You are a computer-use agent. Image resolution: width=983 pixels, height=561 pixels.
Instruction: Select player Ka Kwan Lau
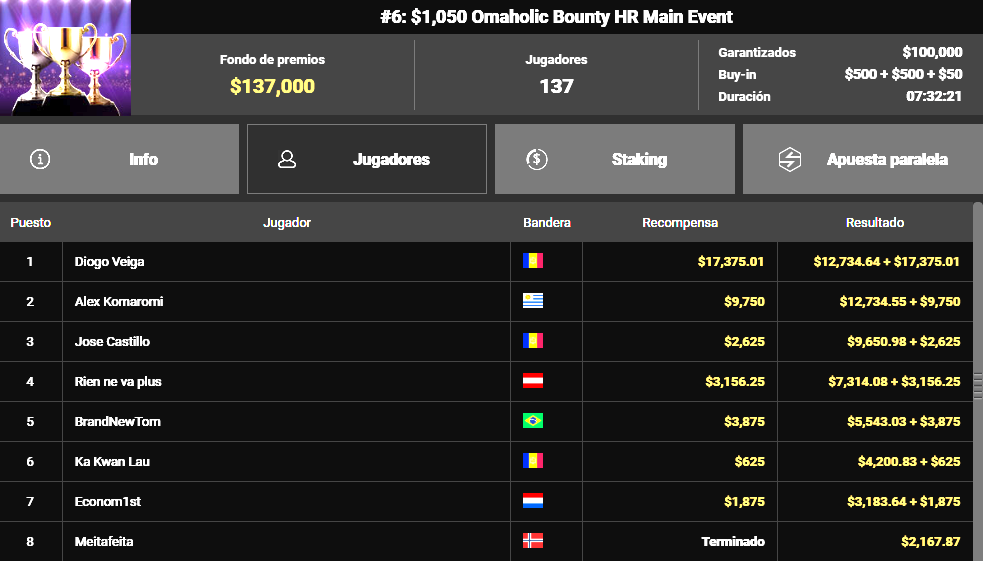(x=112, y=461)
